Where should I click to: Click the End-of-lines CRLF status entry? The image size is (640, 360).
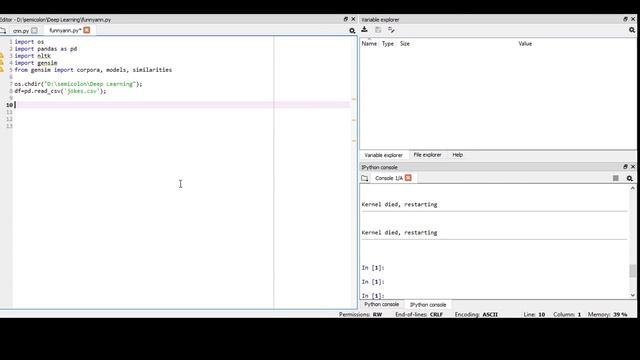(x=419, y=315)
